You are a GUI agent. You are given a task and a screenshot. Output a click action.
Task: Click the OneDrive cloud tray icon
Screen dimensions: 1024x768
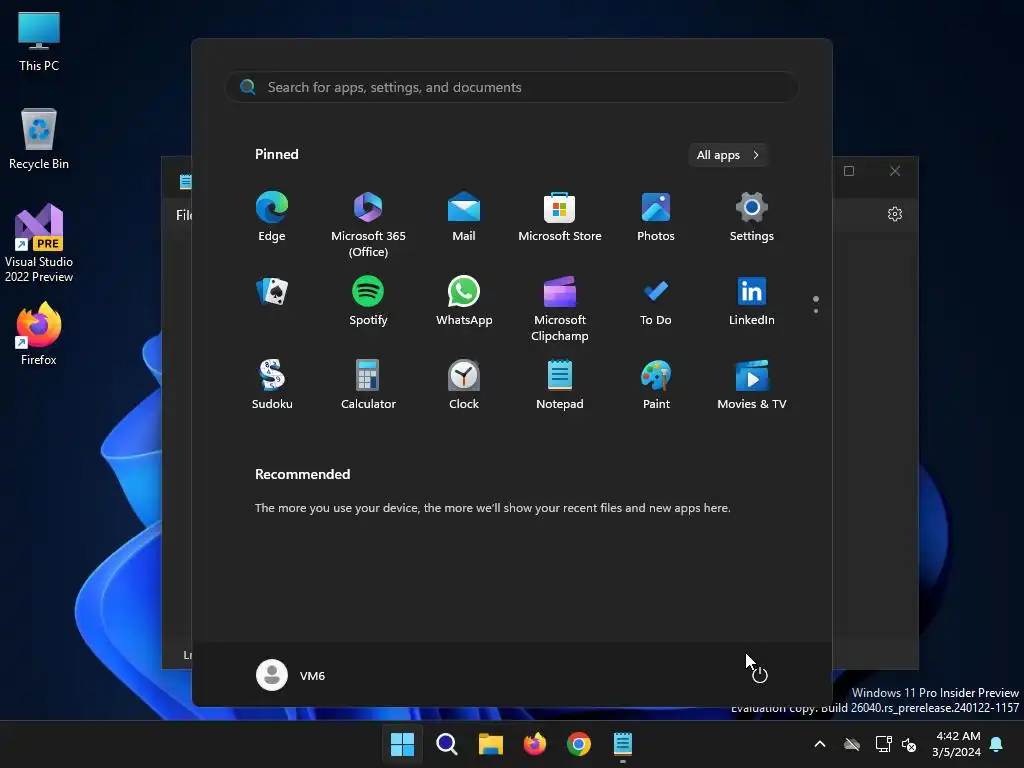tap(852, 744)
